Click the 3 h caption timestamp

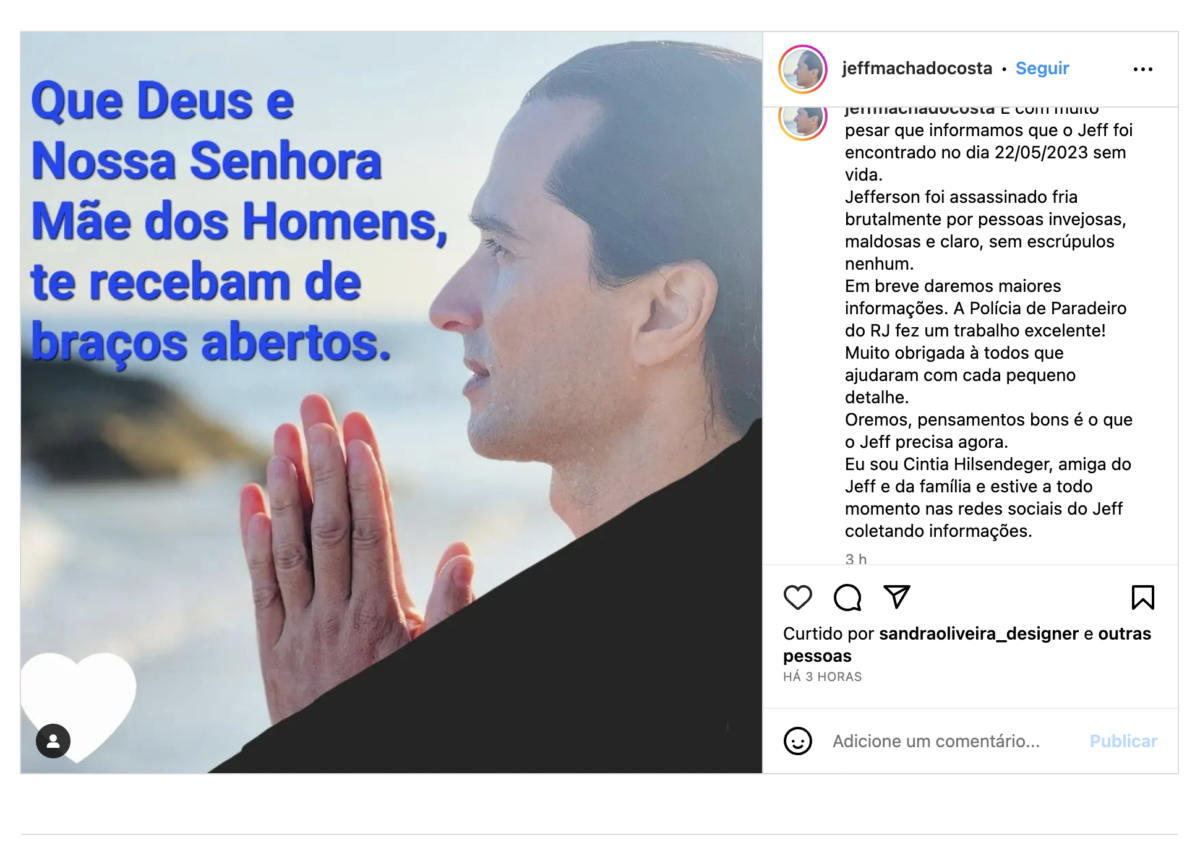(x=856, y=559)
